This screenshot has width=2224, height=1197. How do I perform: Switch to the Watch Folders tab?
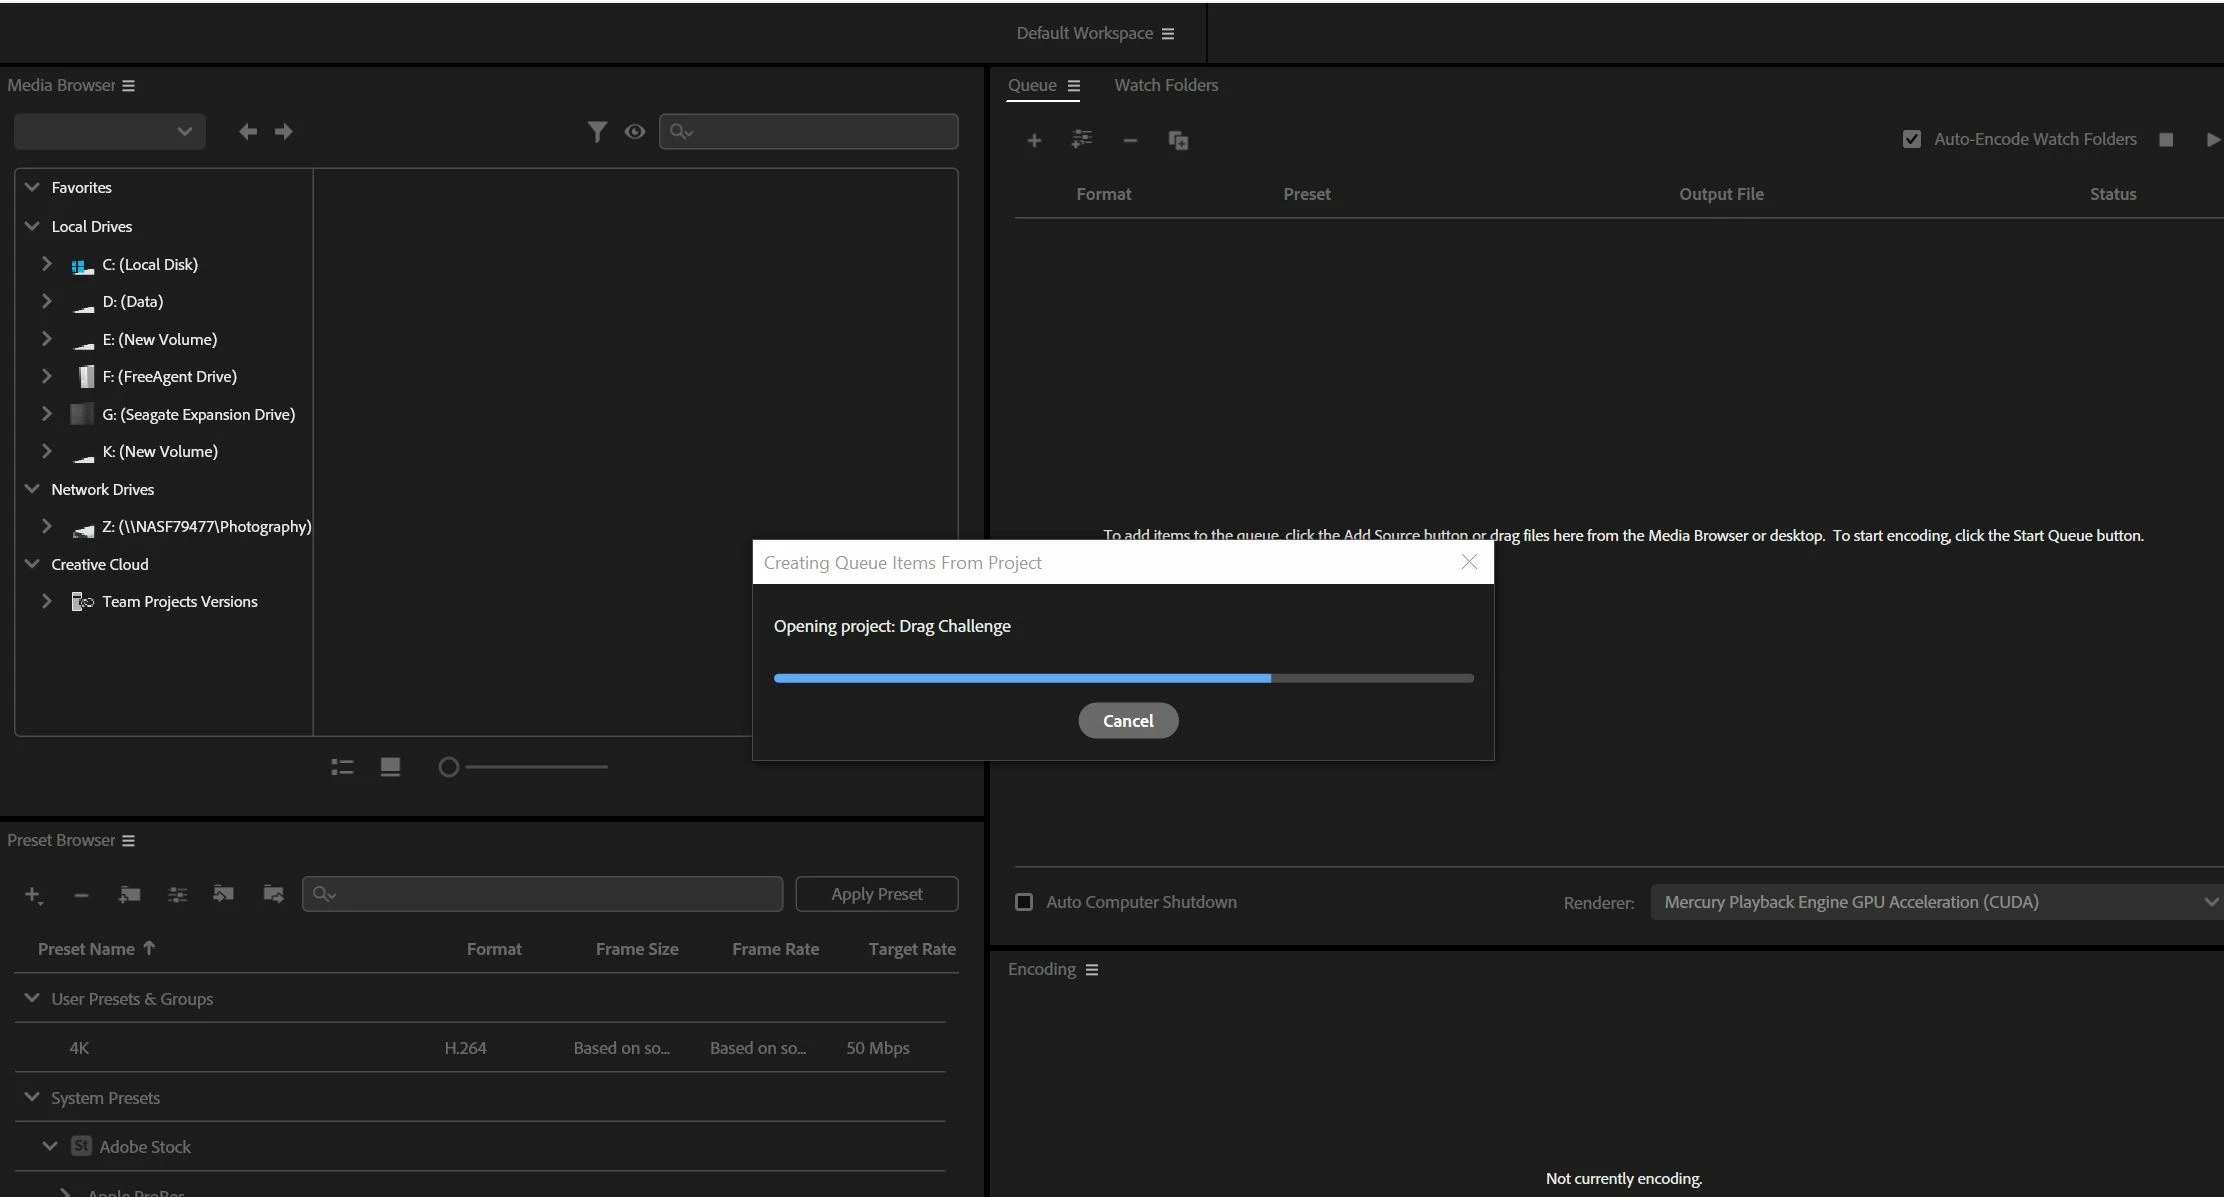[x=1166, y=85]
